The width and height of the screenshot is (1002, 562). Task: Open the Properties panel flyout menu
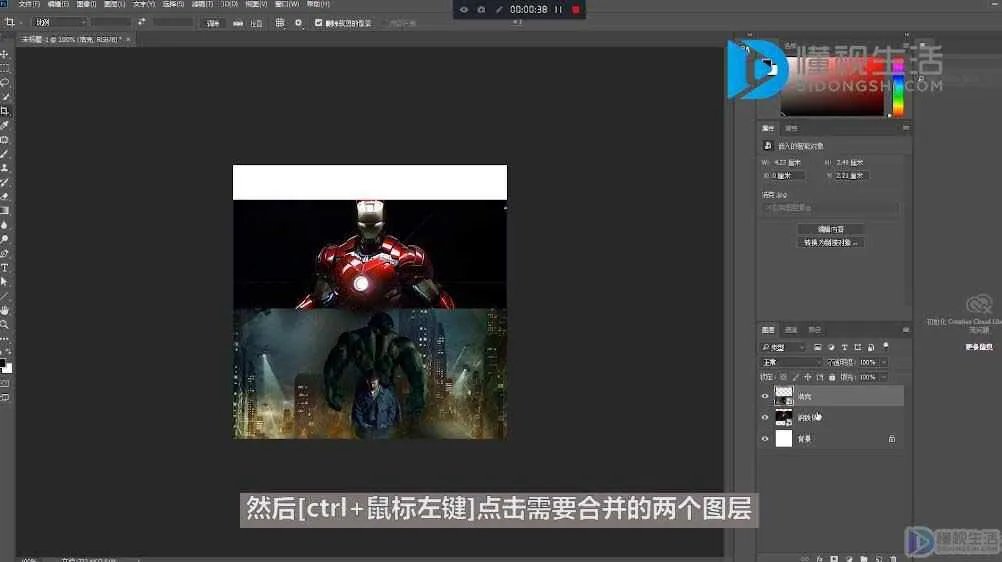(906, 128)
